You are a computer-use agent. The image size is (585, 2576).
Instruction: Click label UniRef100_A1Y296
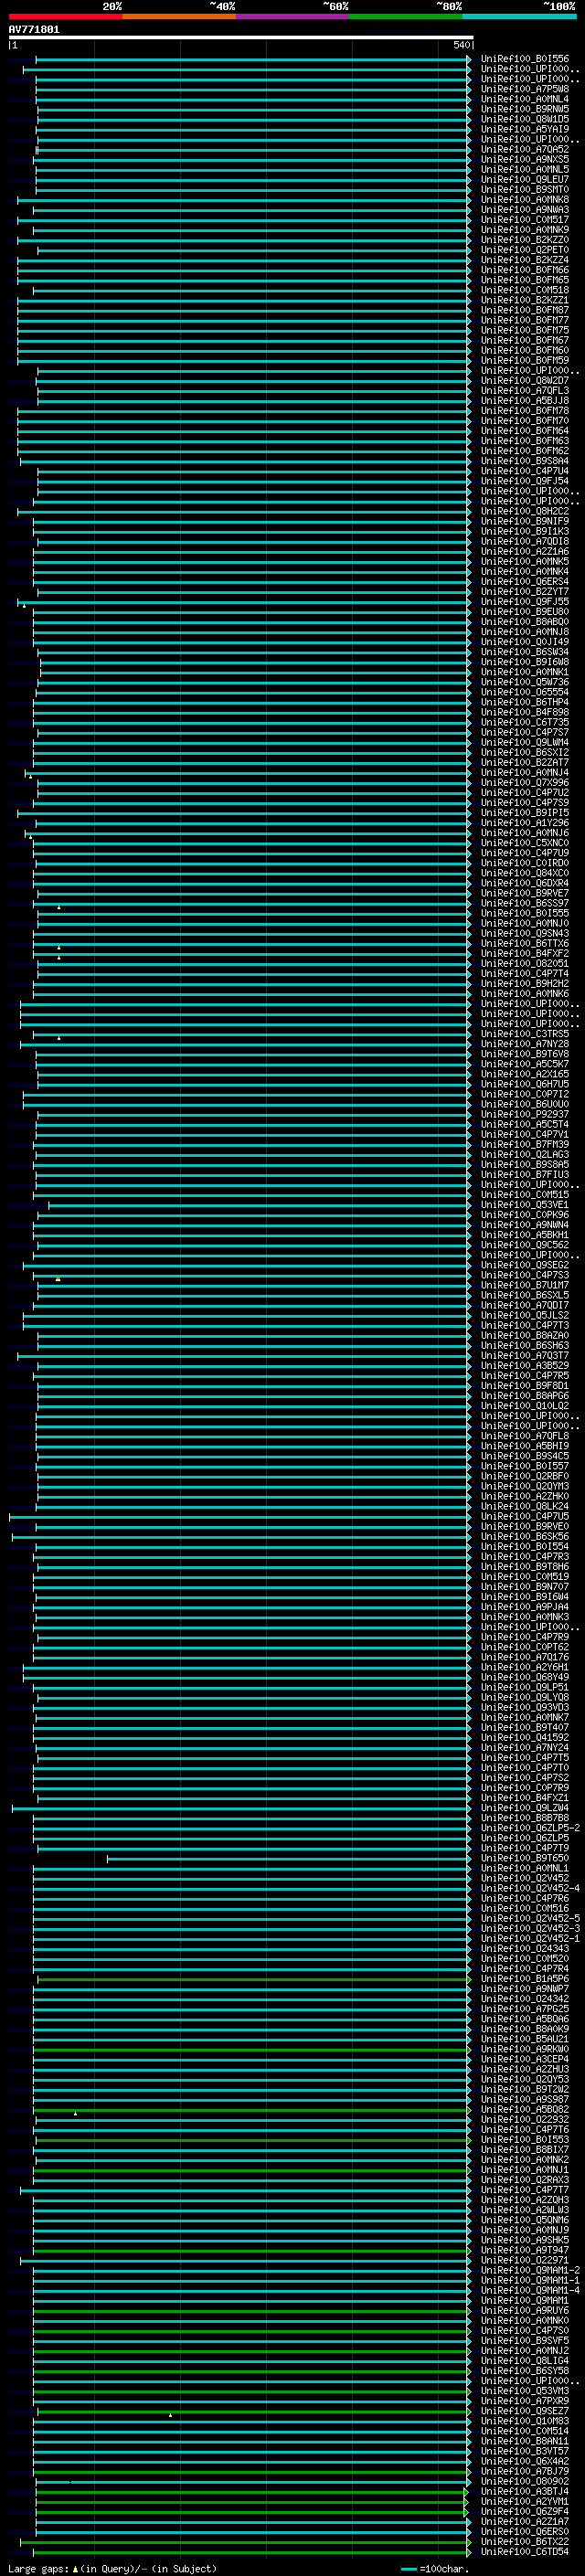(524, 823)
